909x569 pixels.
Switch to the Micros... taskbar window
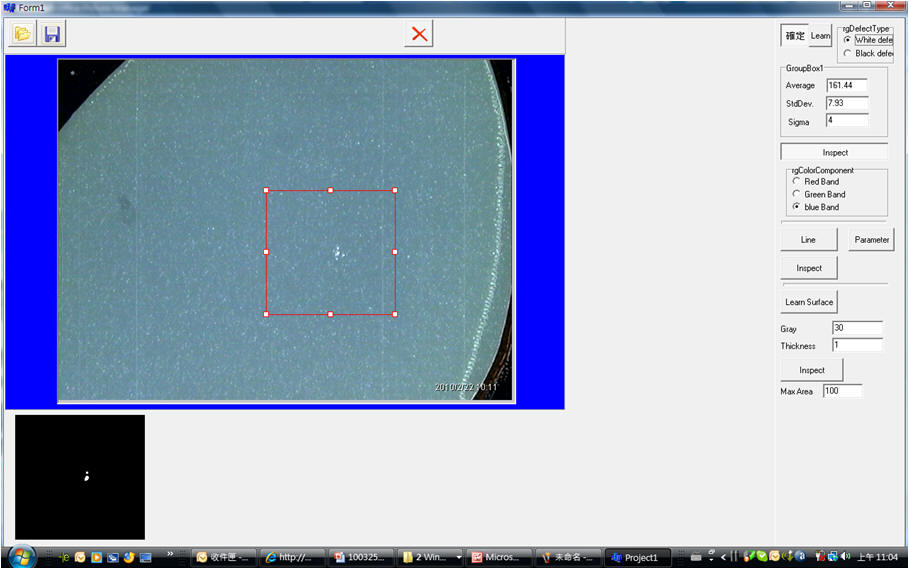coord(499,557)
